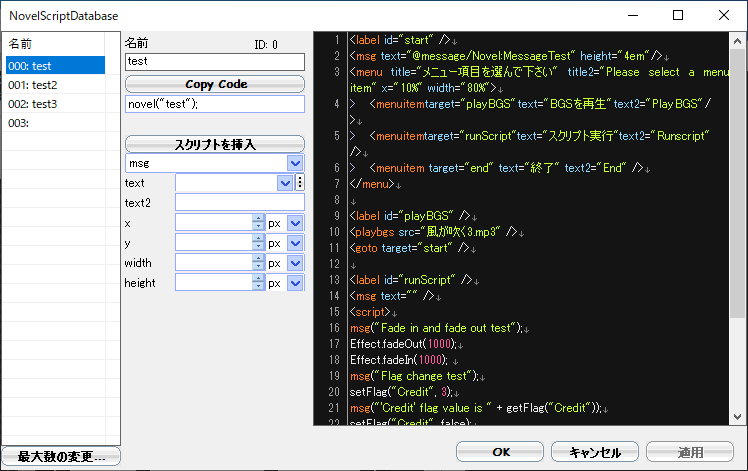748x471 pixels.
Task: Click the code editor scrollbar up arrow
Action: pos(737,41)
